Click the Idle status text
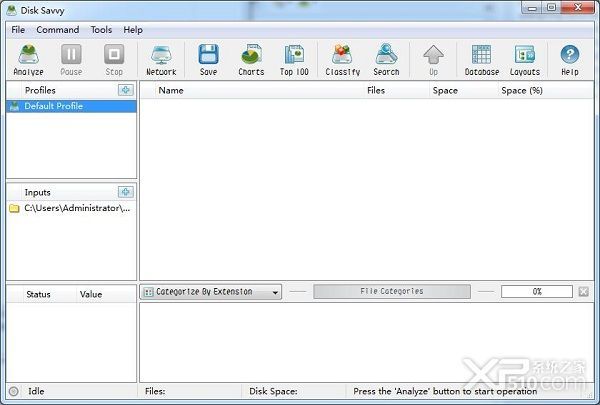The width and height of the screenshot is (600, 405). point(36,391)
